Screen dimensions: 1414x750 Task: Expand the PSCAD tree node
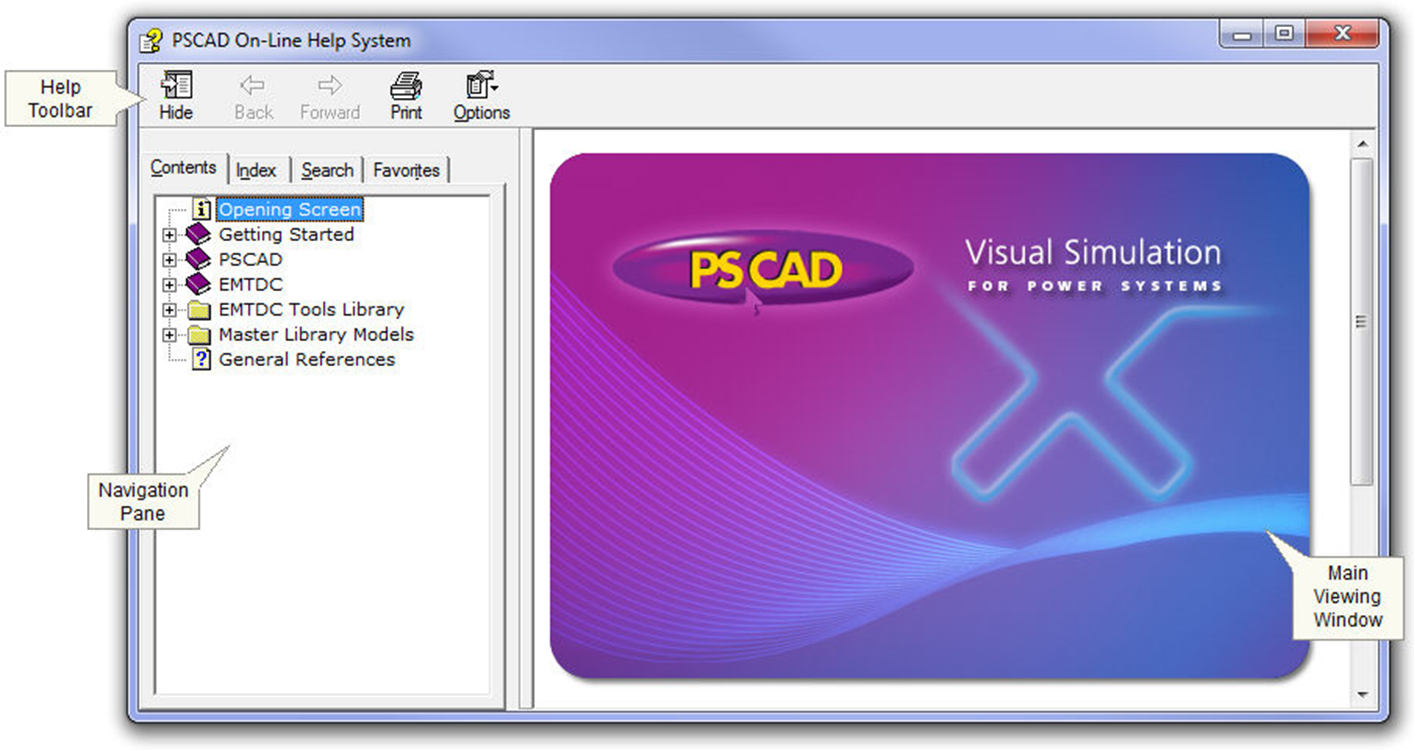[x=169, y=260]
